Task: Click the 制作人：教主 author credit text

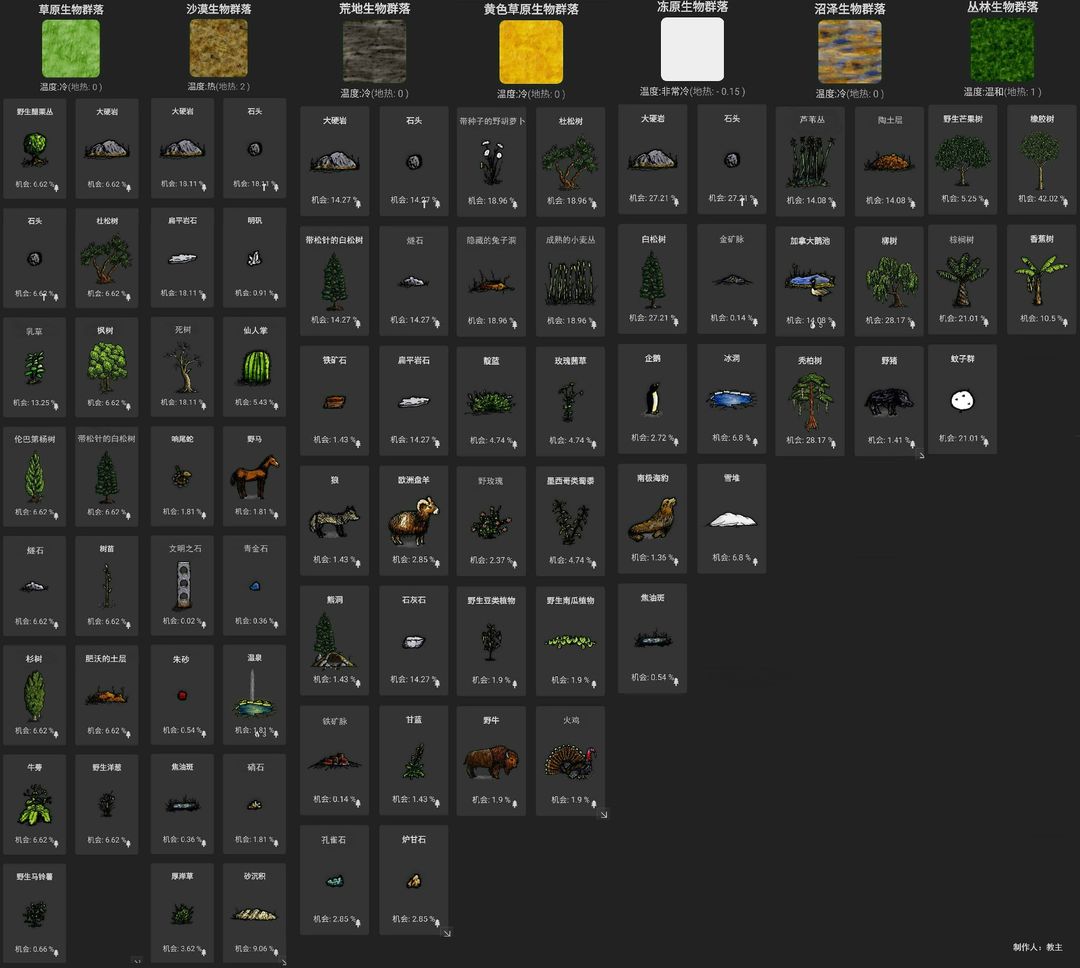Action: click(1037, 946)
